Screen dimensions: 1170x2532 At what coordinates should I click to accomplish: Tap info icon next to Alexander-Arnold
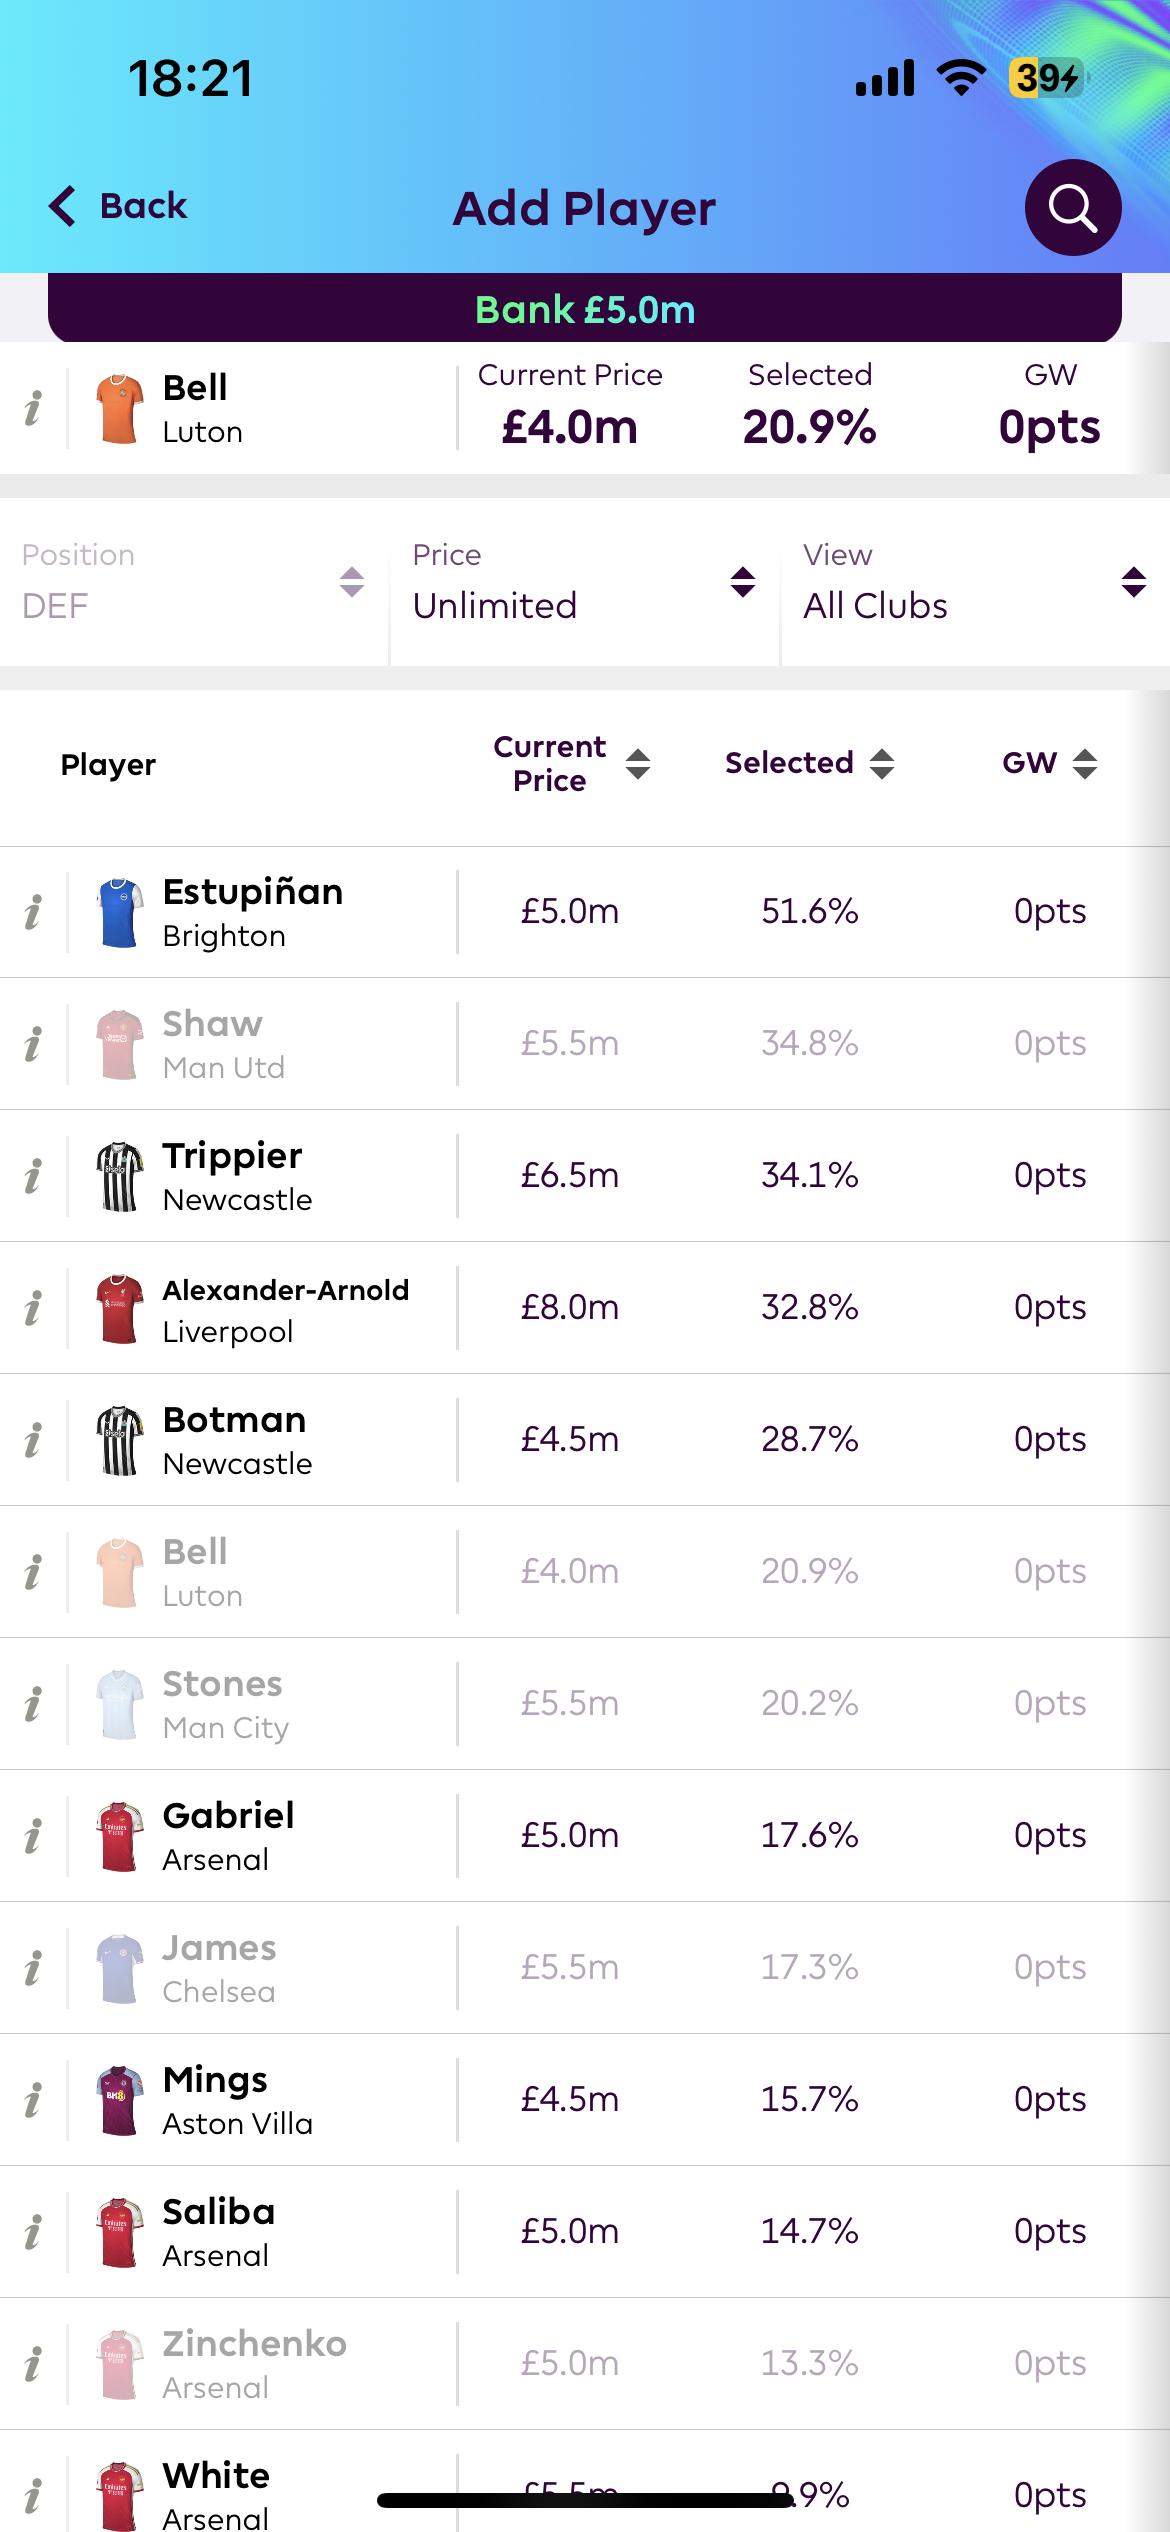tap(33, 1308)
